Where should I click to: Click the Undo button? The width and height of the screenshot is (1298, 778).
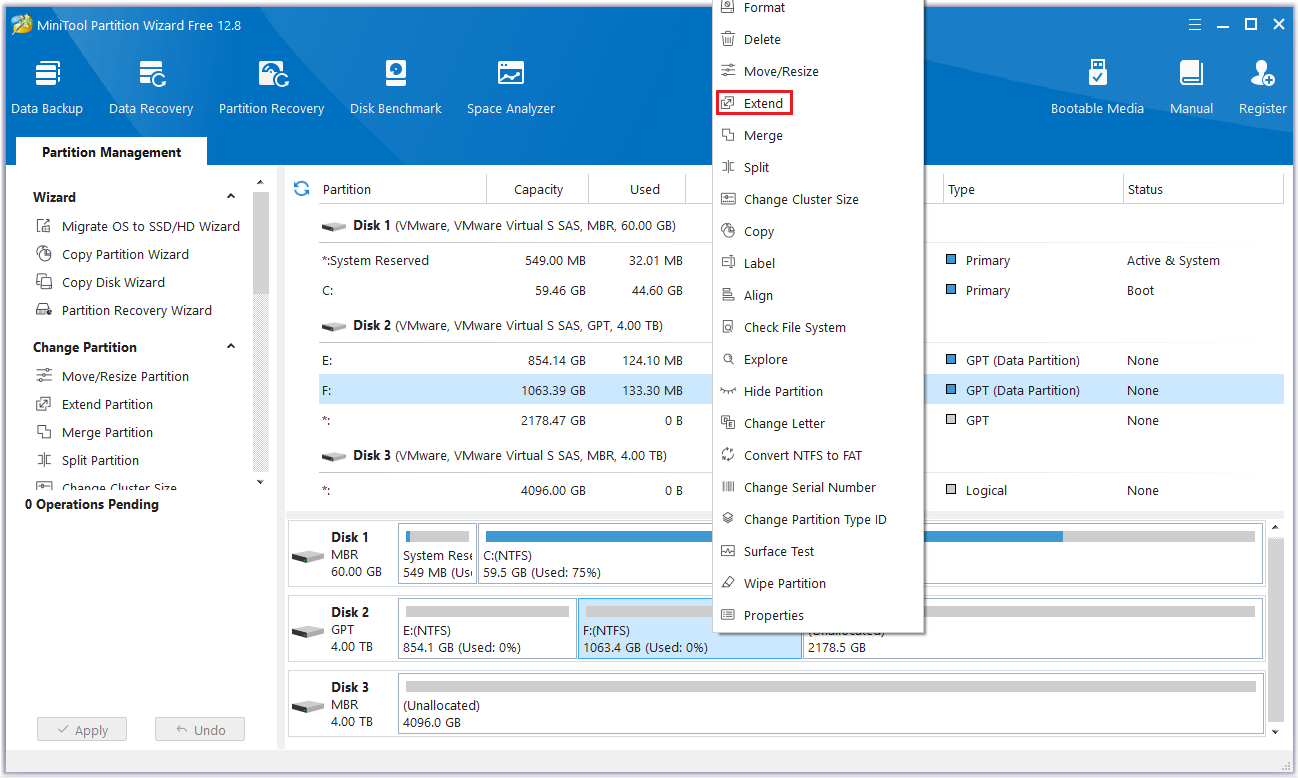[x=200, y=730]
